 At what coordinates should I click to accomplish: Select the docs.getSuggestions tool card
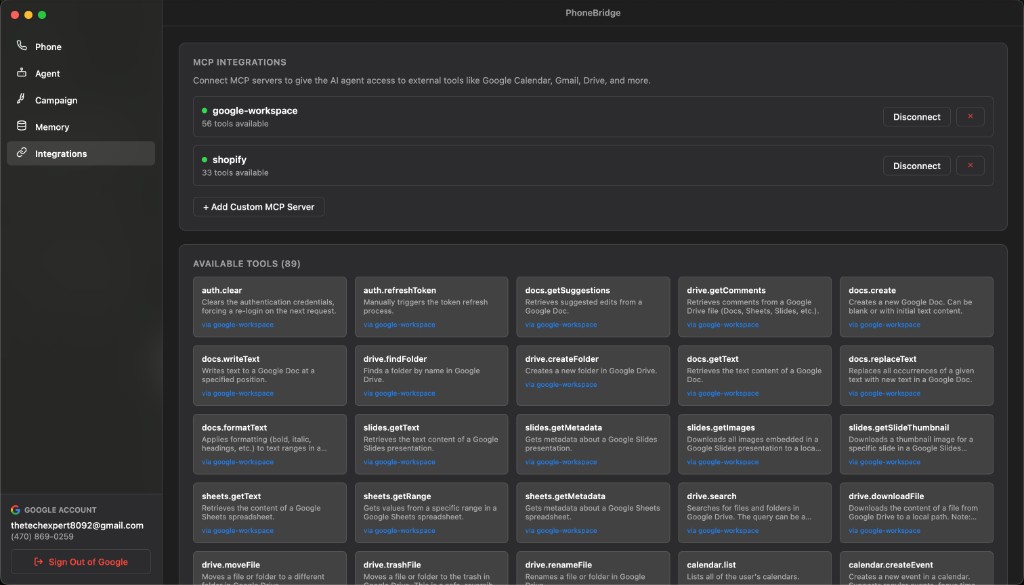593,307
